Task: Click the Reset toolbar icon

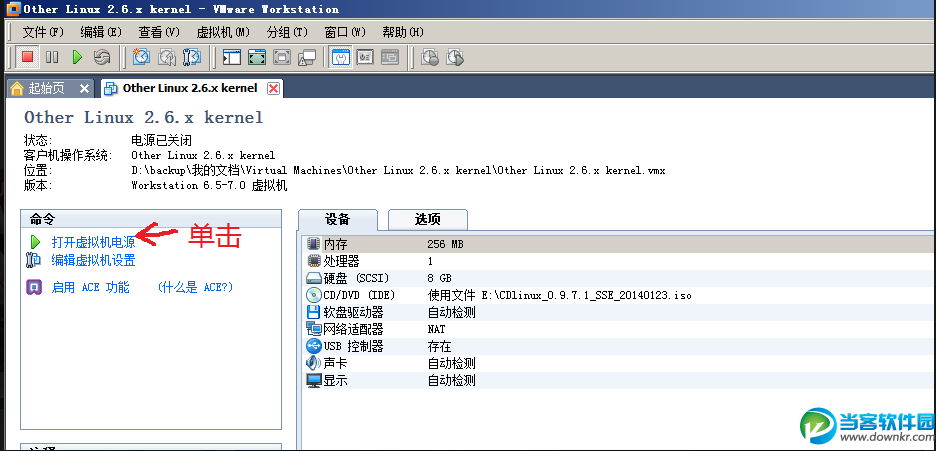Action: 102,57
